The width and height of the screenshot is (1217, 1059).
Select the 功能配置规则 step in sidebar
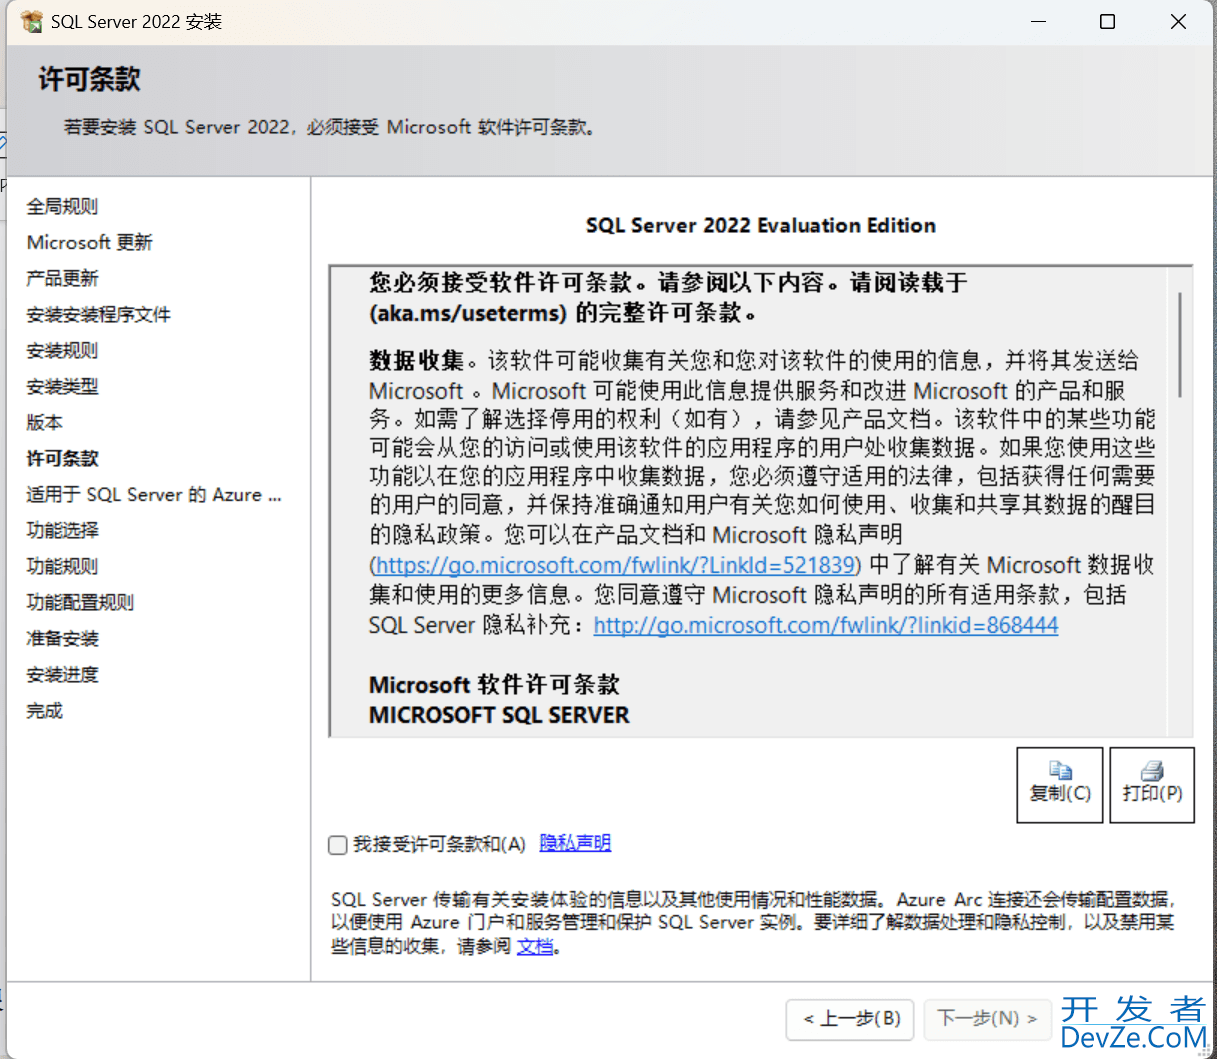coord(80,602)
